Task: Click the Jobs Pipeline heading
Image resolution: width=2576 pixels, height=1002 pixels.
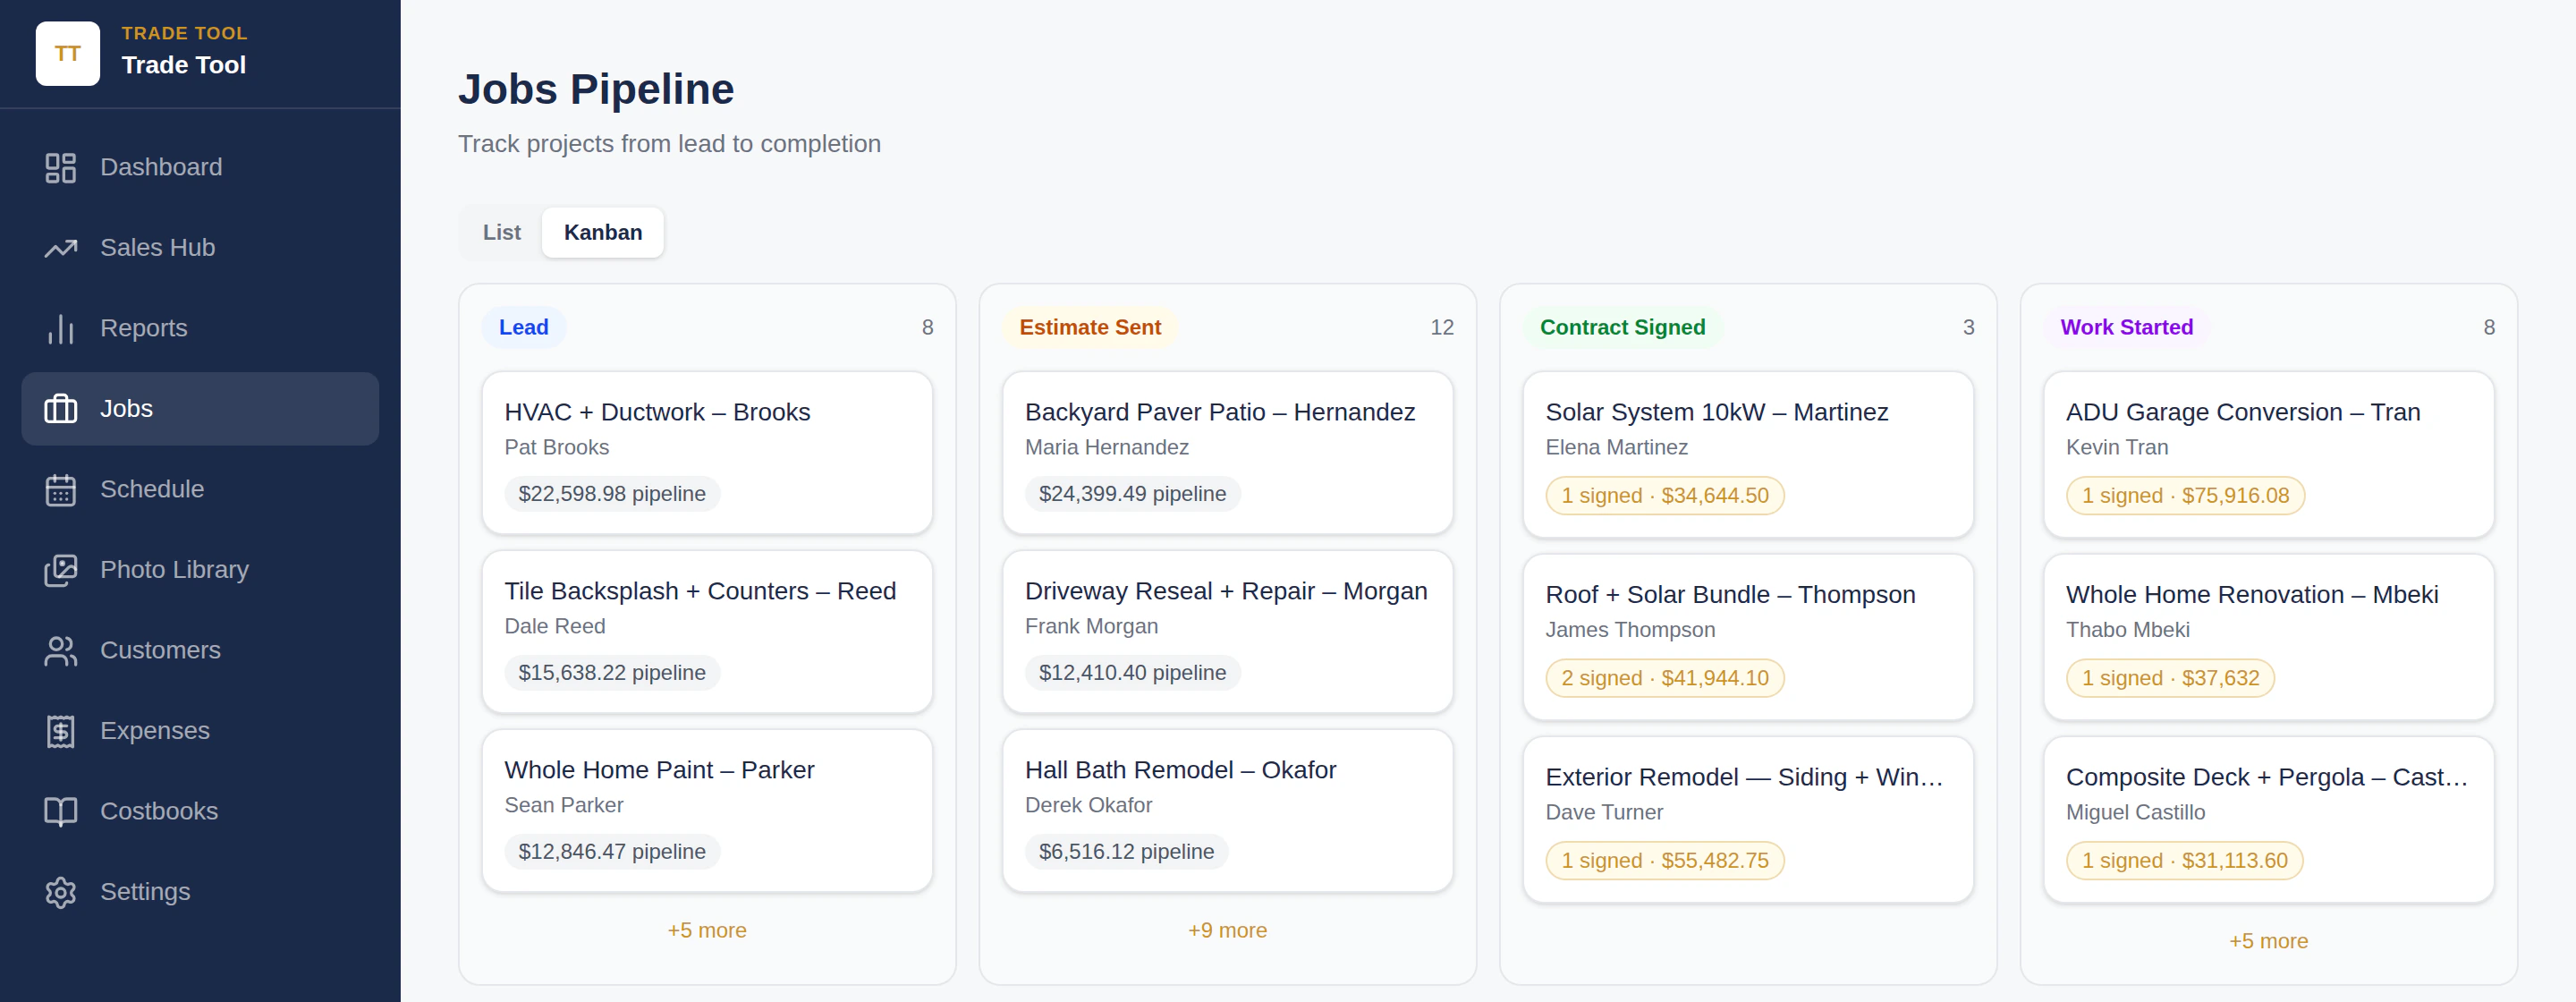Action: pyautogui.click(x=596, y=89)
